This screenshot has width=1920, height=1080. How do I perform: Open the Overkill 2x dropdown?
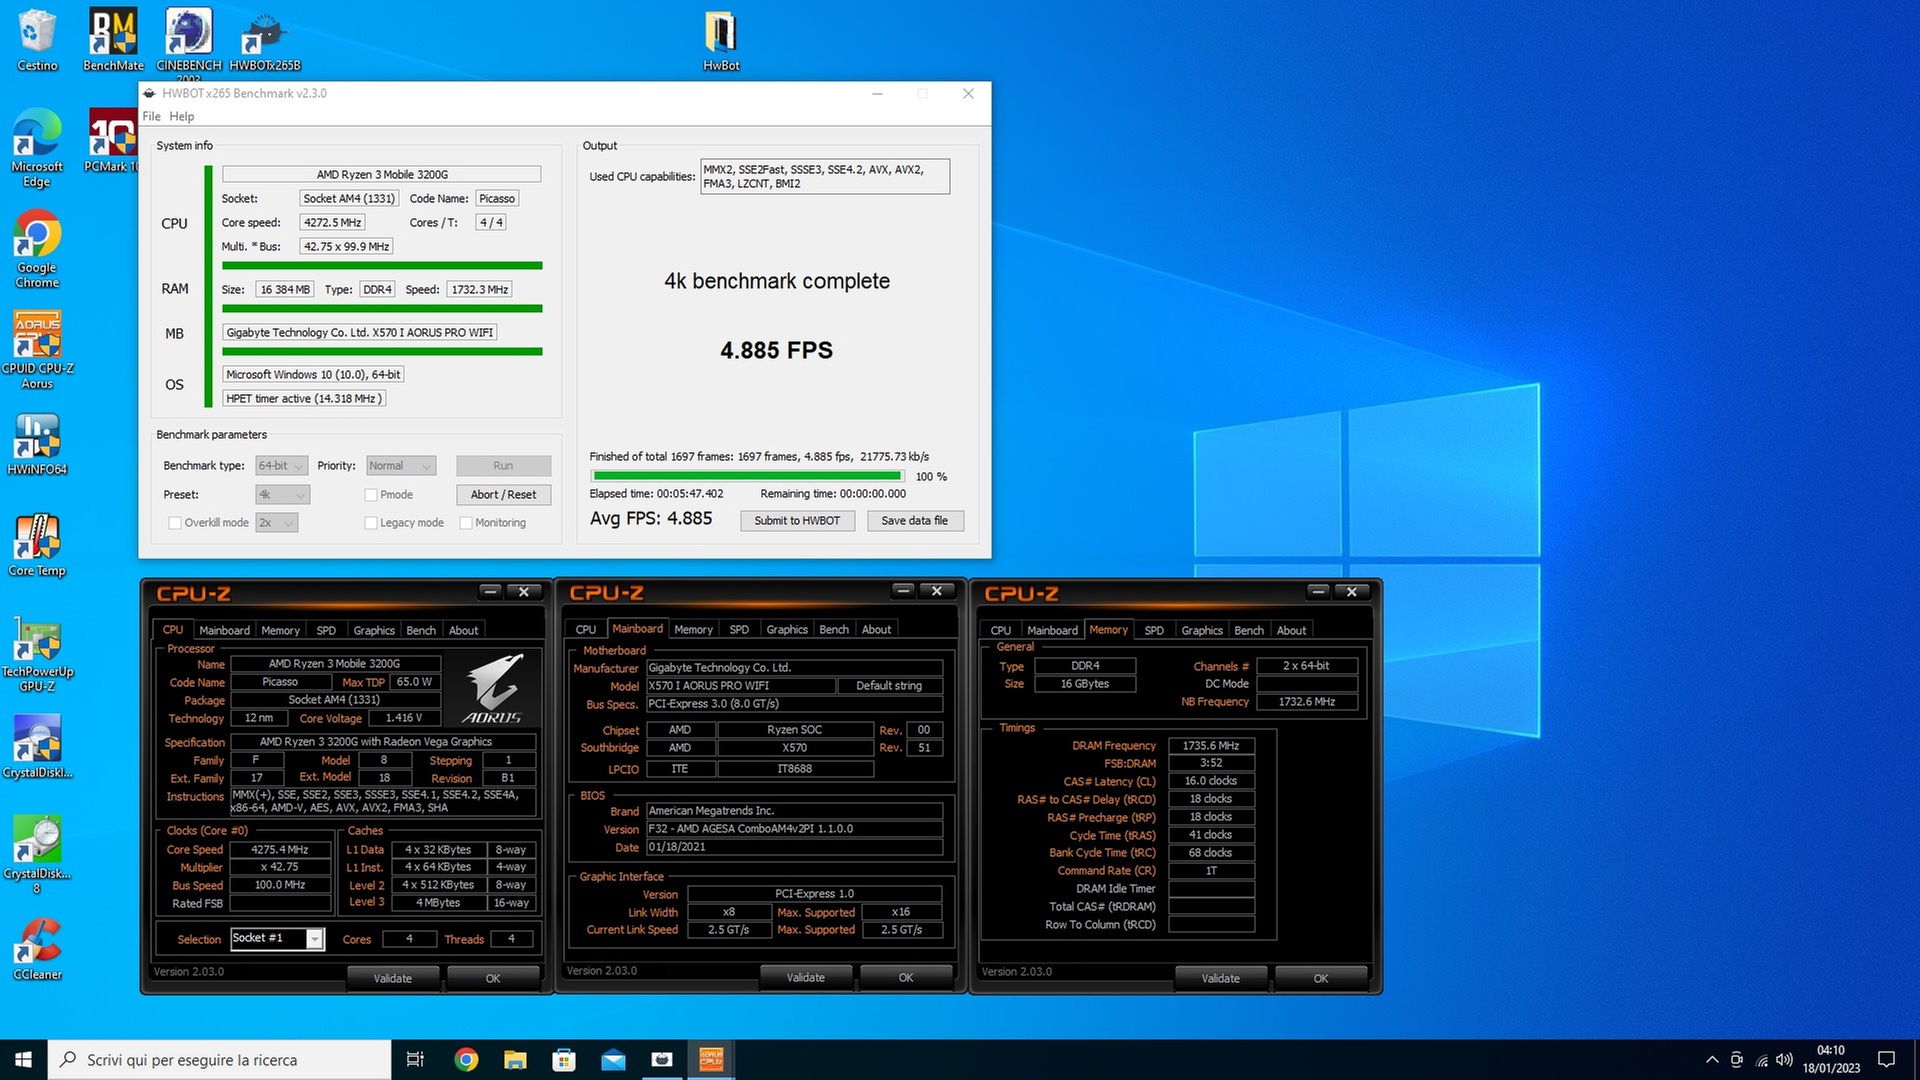[276, 523]
